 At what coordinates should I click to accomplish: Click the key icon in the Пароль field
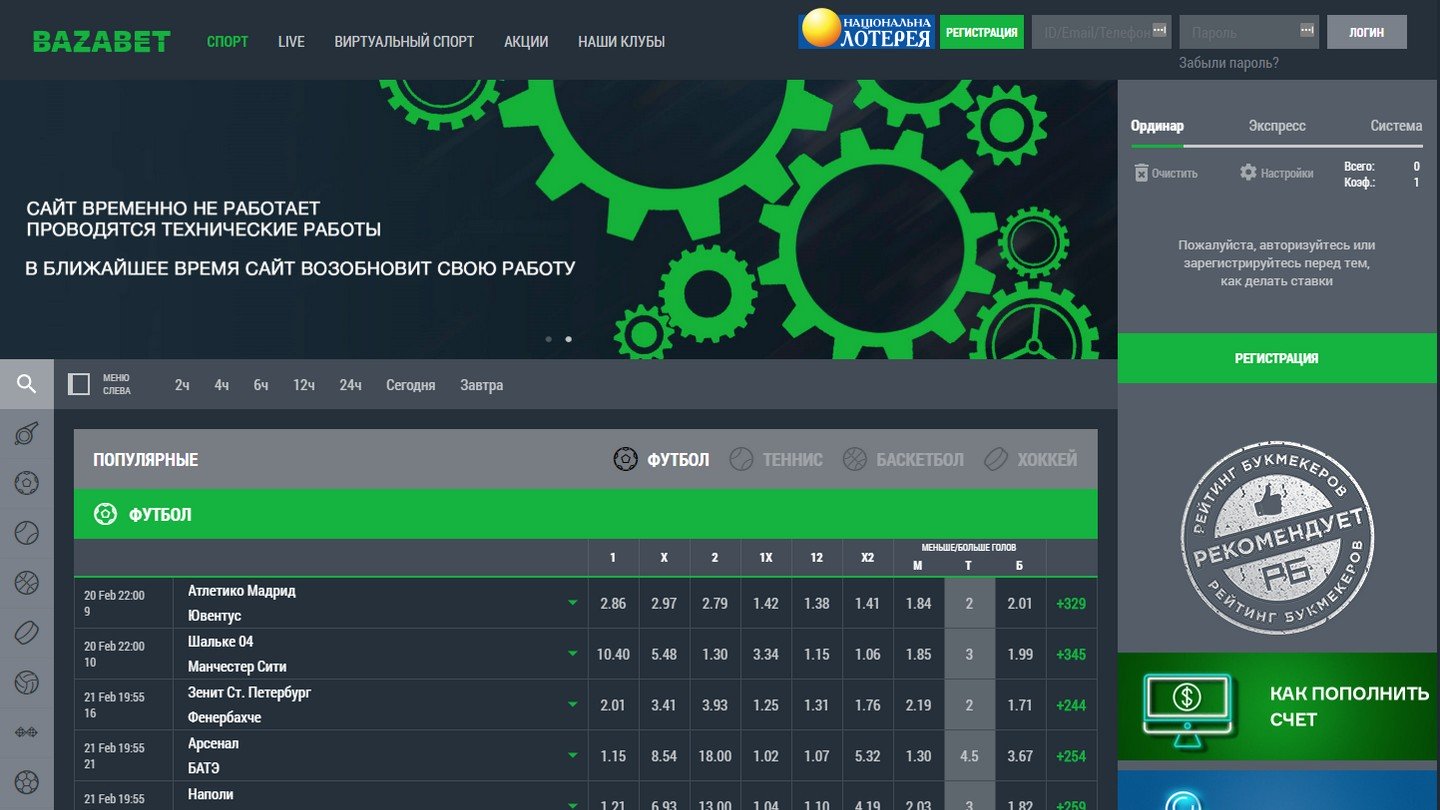(1307, 30)
